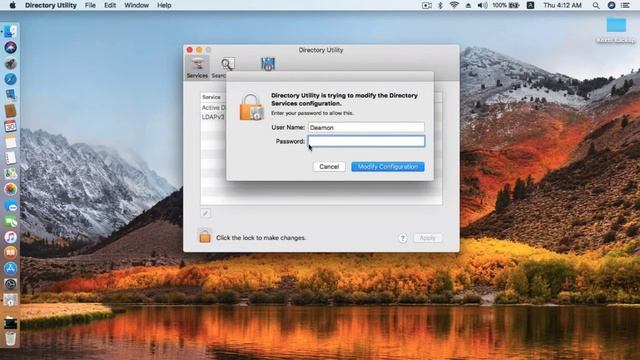This screenshot has width=640, height=360.
Task: Open App Store from the Dock
Action: (11, 269)
